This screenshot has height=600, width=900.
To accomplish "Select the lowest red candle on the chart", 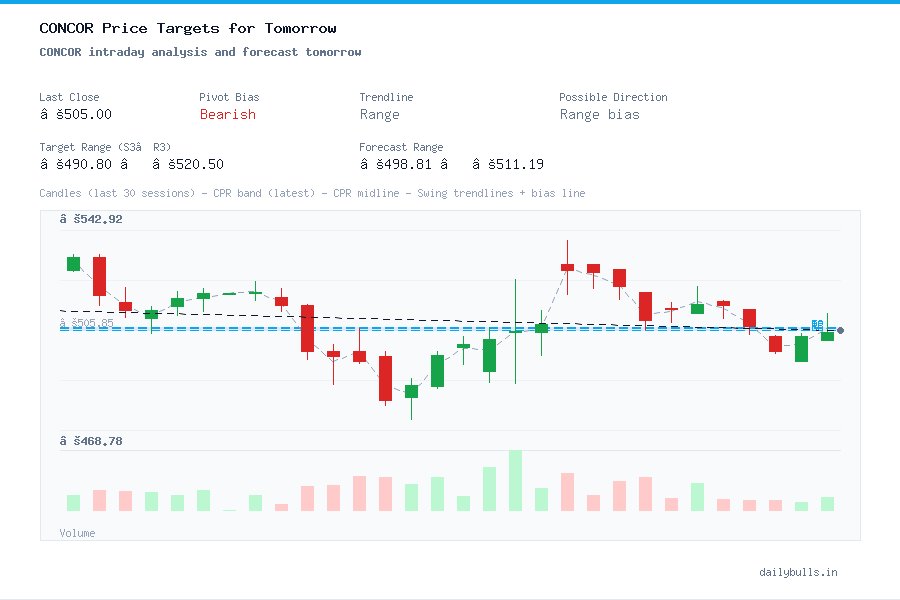I will point(385,380).
